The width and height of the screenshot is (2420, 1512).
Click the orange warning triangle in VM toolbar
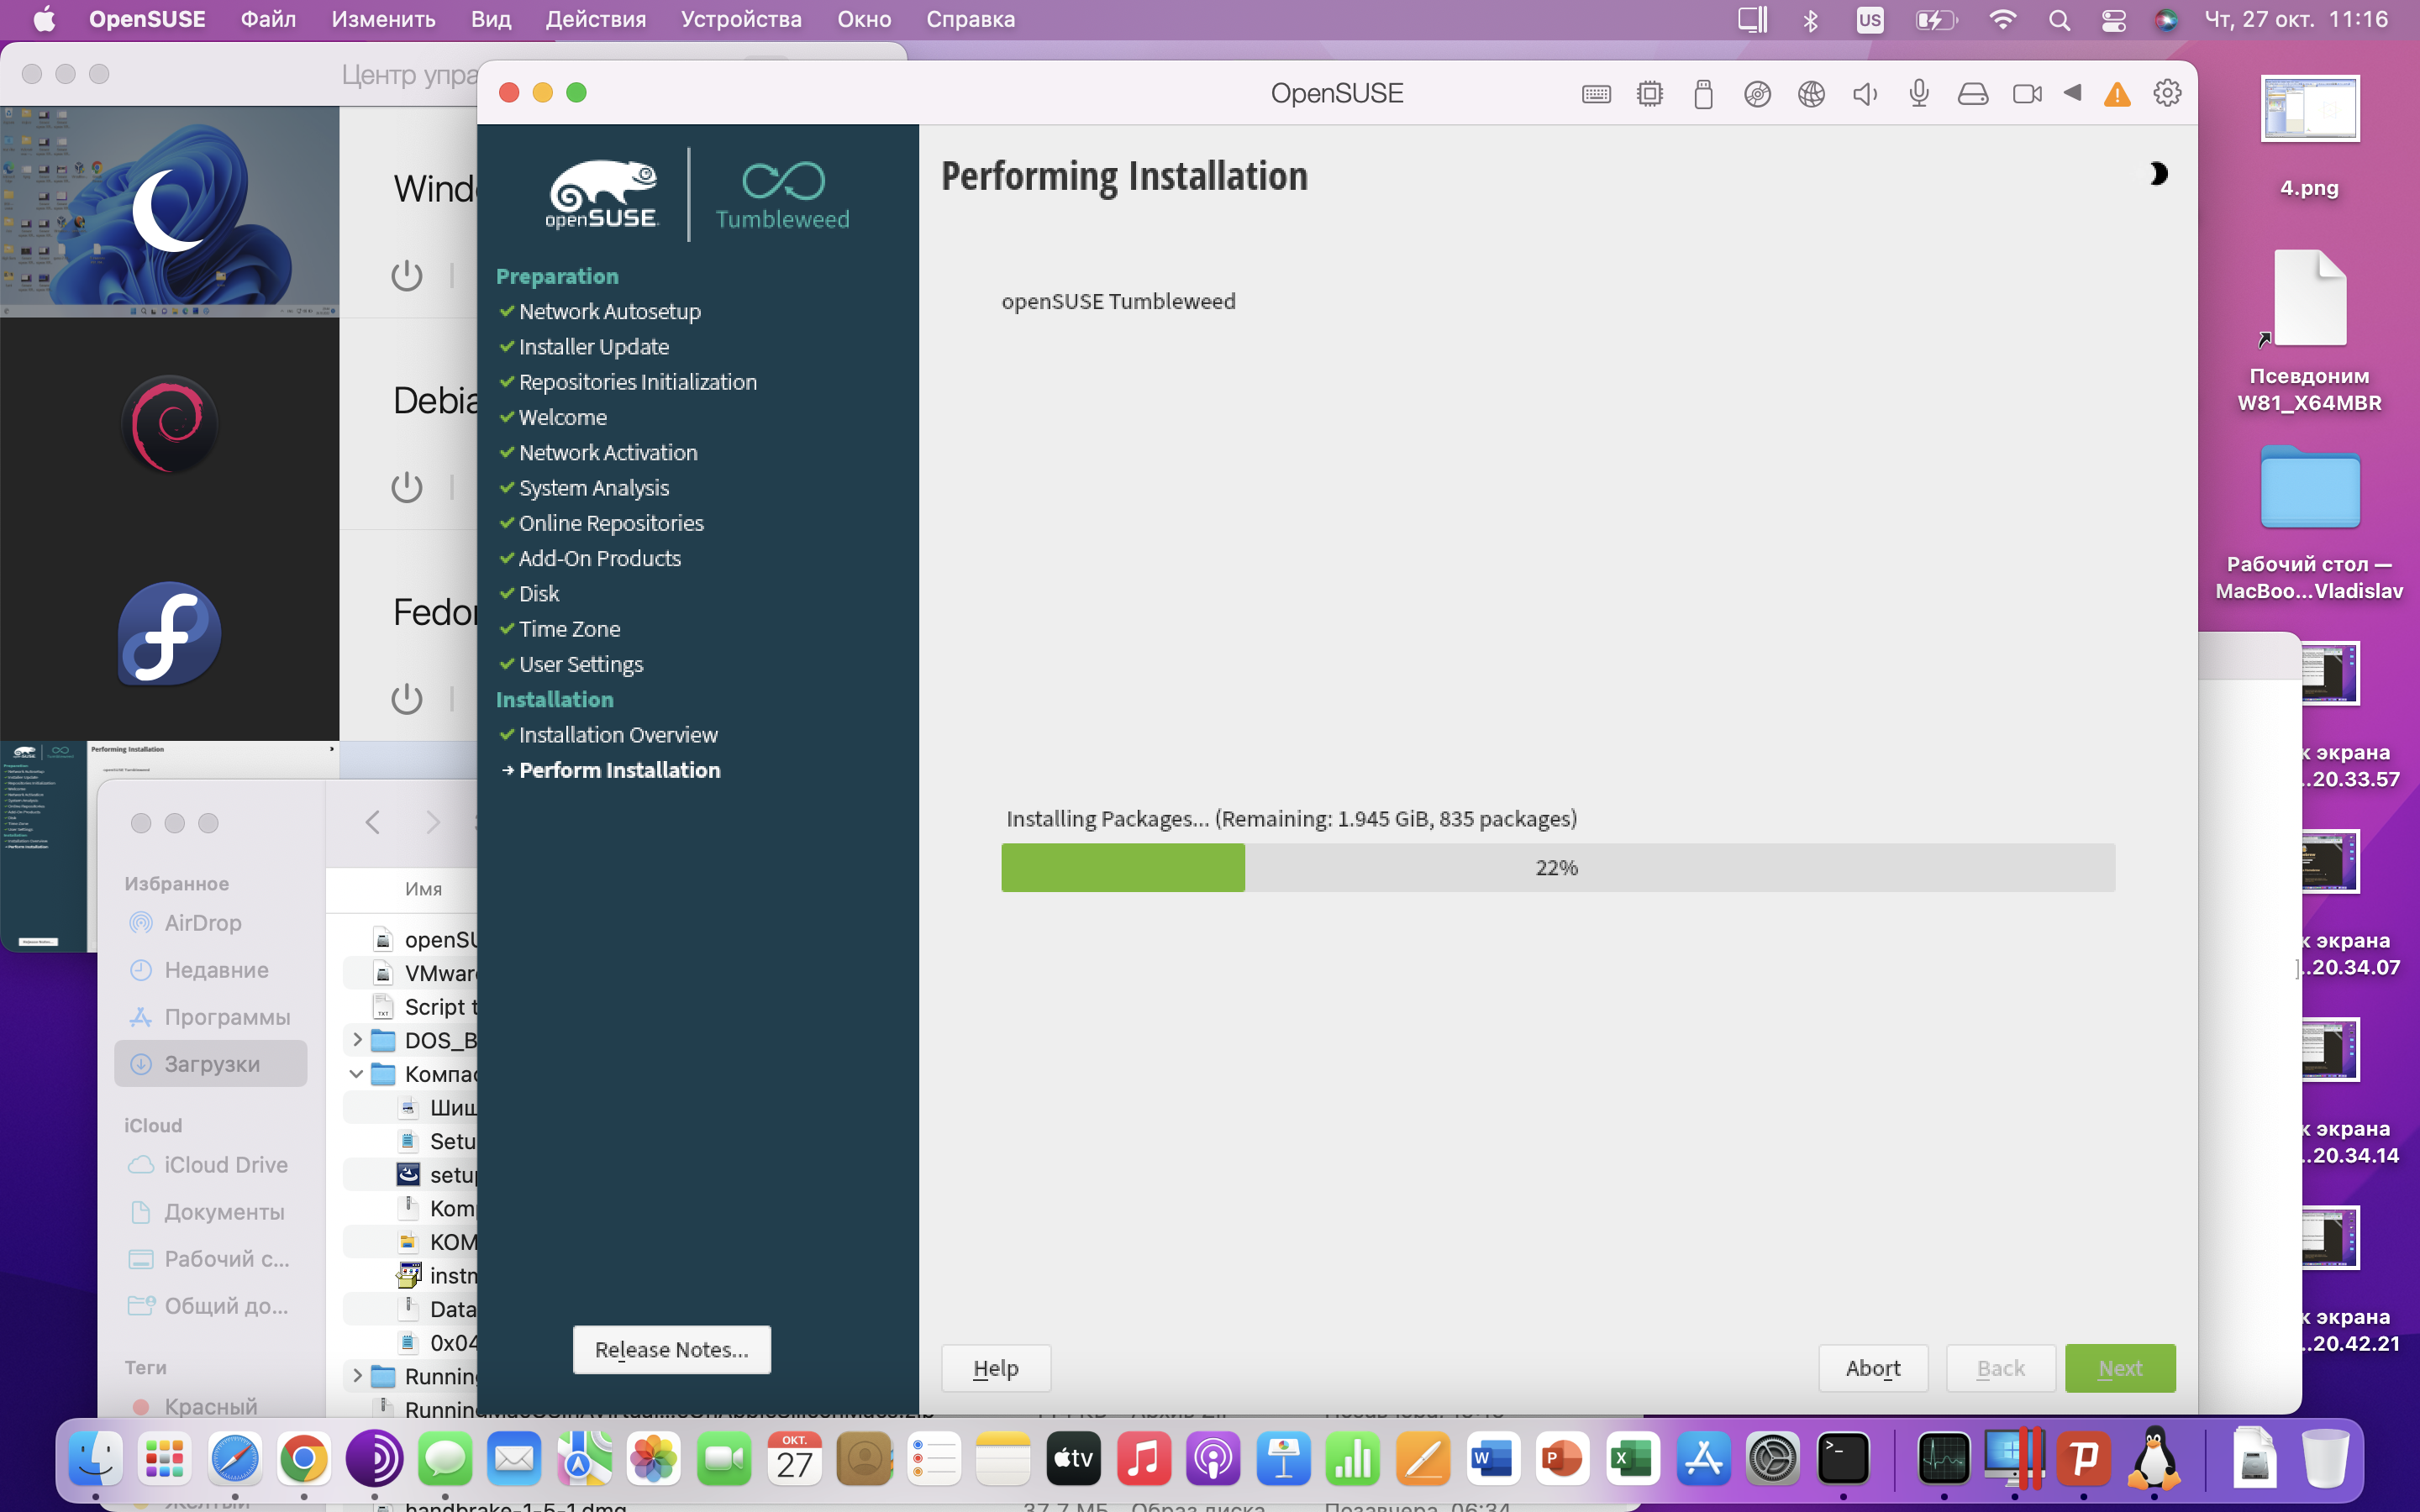coord(2117,94)
